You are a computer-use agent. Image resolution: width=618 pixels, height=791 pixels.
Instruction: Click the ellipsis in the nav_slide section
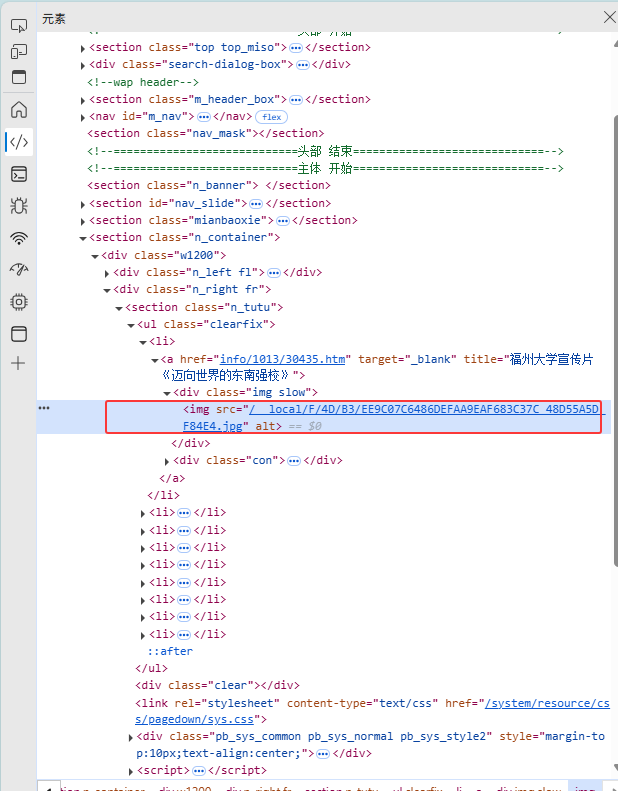pos(256,204)
